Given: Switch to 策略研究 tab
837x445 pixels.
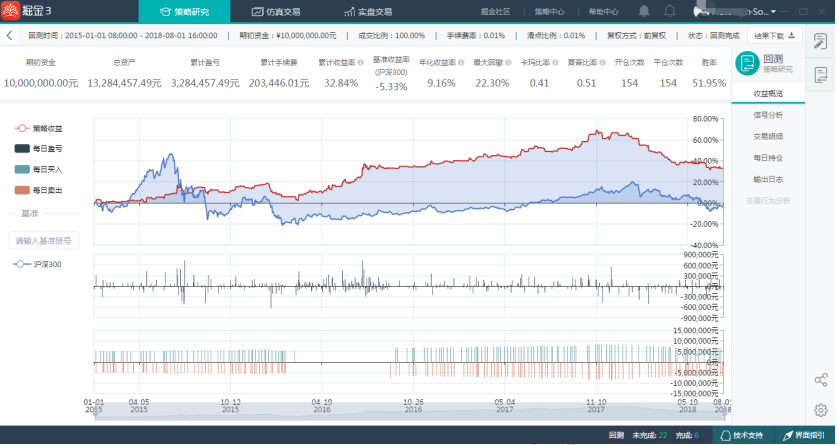Looking at the screenshot, I should tap(184, 11).
